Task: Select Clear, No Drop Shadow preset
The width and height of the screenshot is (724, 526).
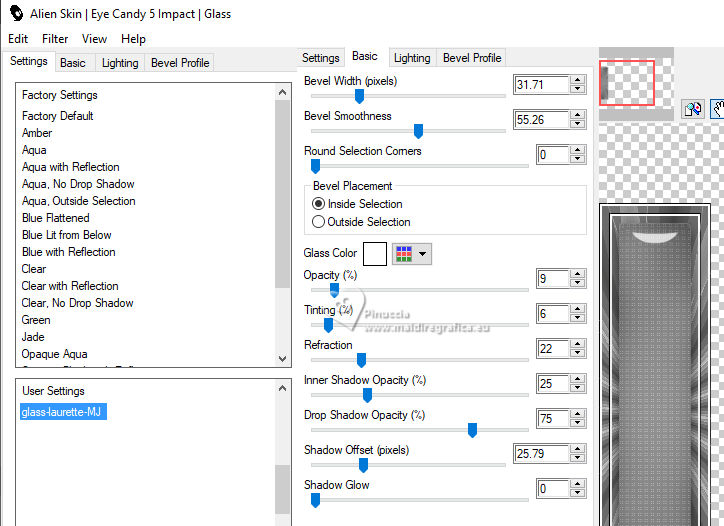Action: [x=77, y=303]
